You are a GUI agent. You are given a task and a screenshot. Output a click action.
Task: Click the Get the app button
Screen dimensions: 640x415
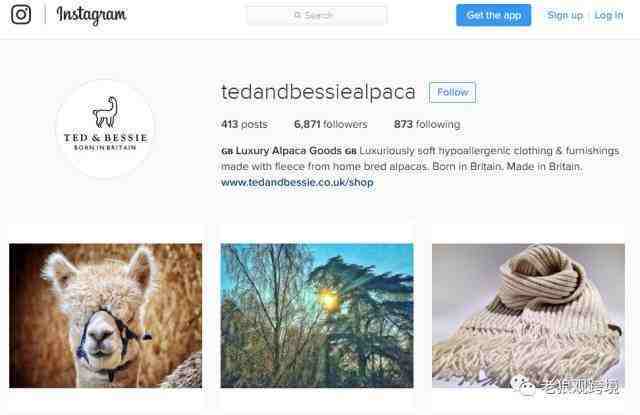pyautogui.click(x=493, y=15)
